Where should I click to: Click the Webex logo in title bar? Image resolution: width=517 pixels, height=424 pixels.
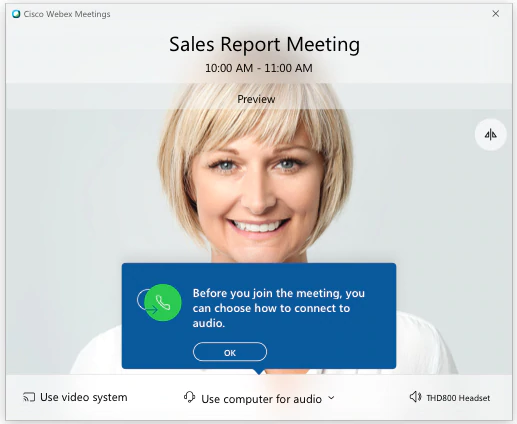click(16, 14)
